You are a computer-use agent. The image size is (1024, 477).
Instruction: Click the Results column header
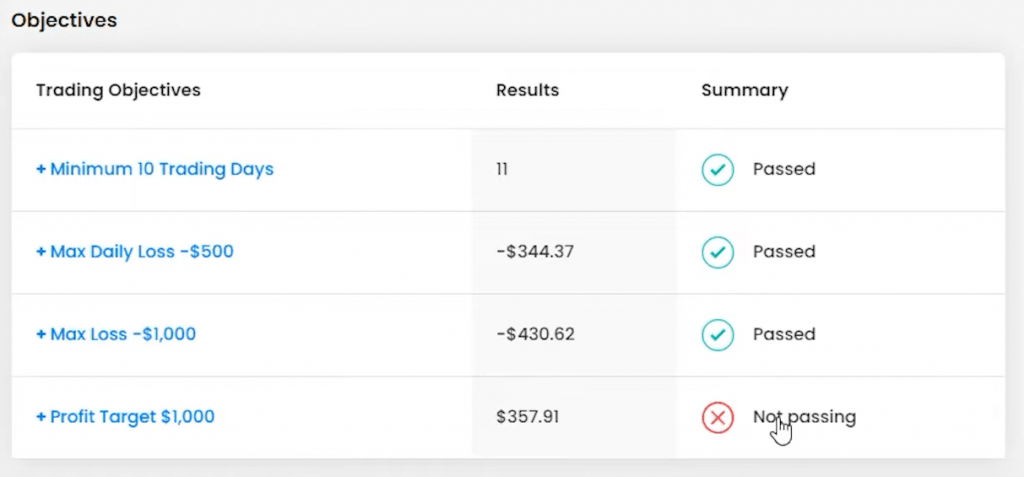tap(527, 90)
